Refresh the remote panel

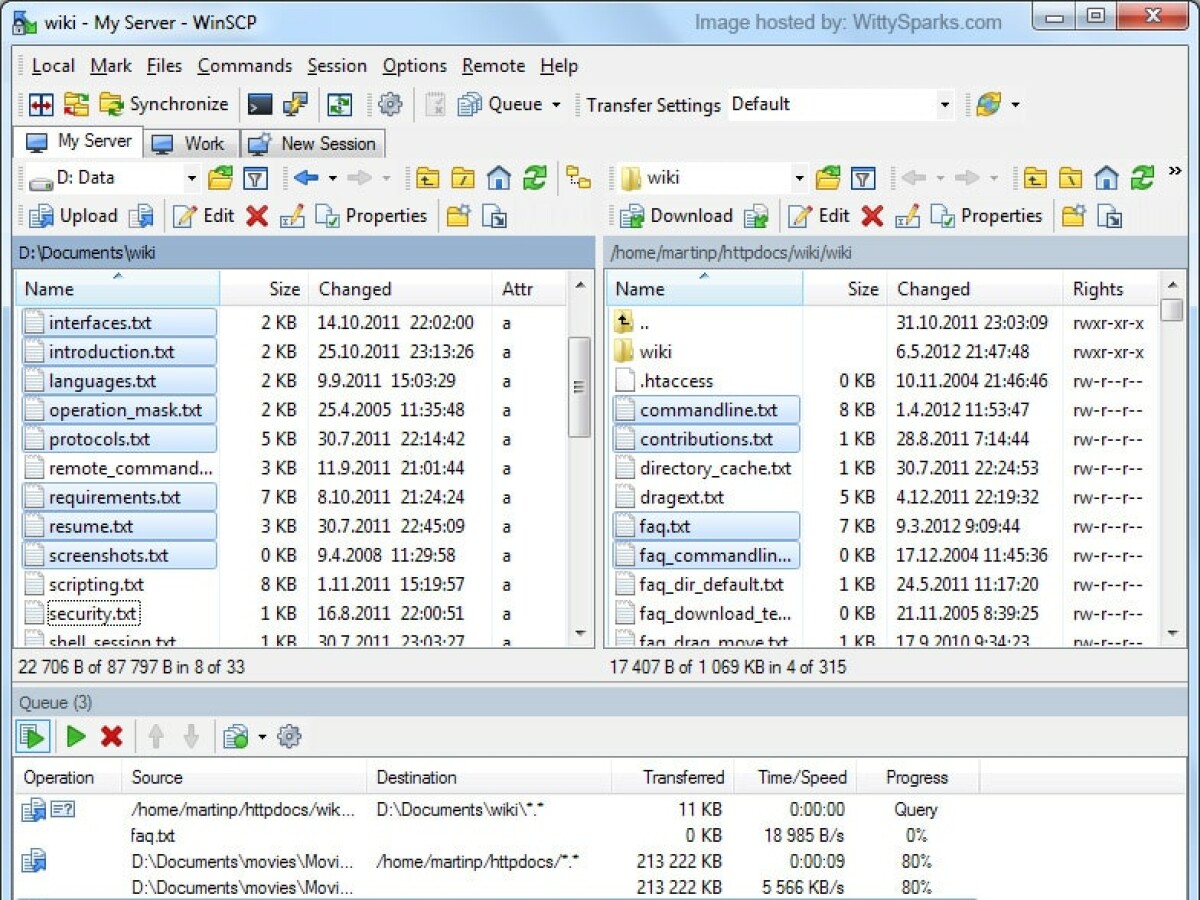point(1142,178)
